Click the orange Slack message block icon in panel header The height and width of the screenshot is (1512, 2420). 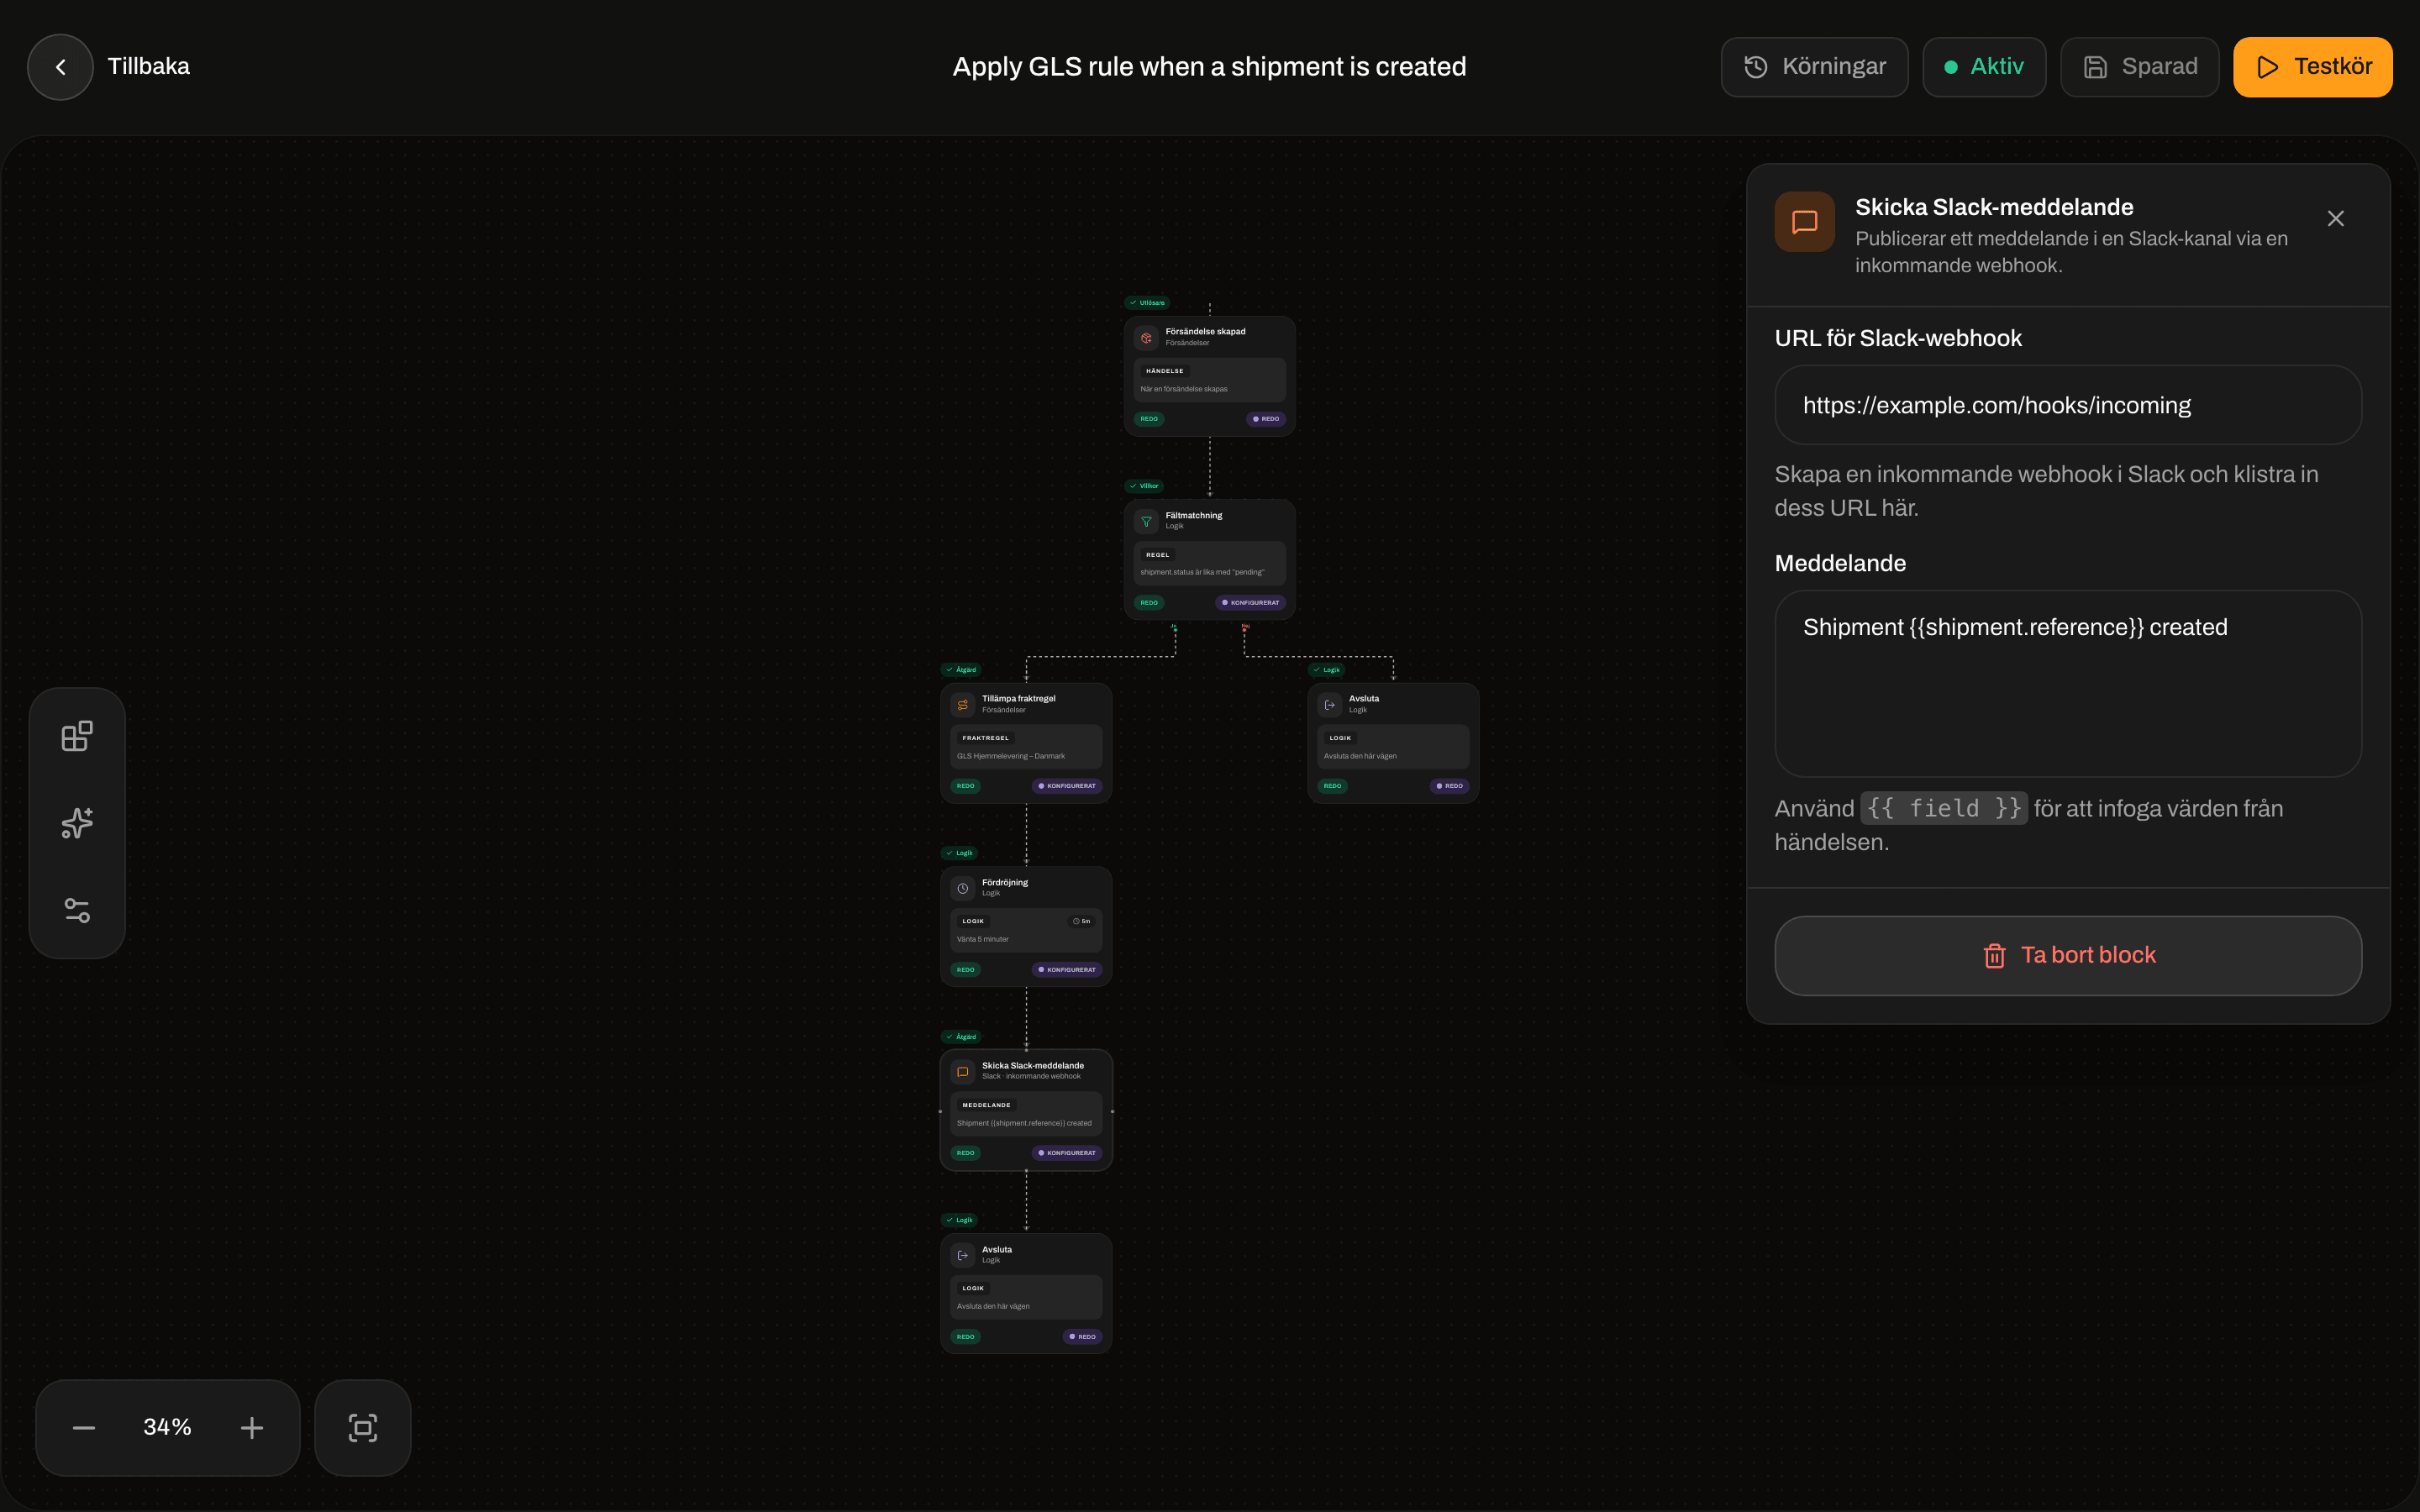[1804, 222]
